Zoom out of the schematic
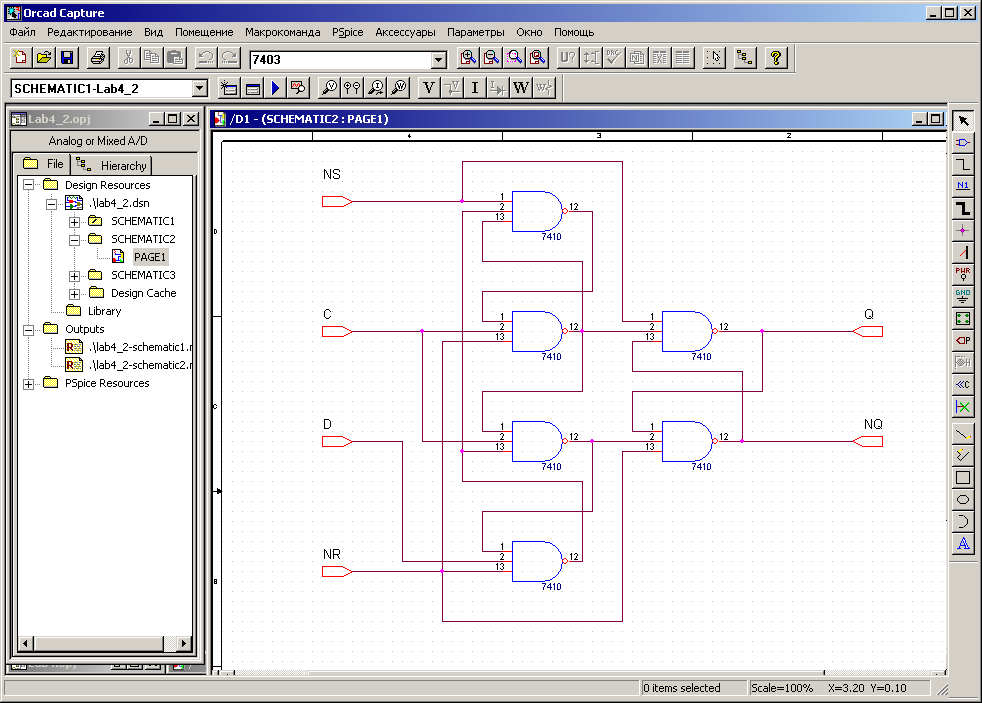Screen dimensions: 982x703 [491, 58]
